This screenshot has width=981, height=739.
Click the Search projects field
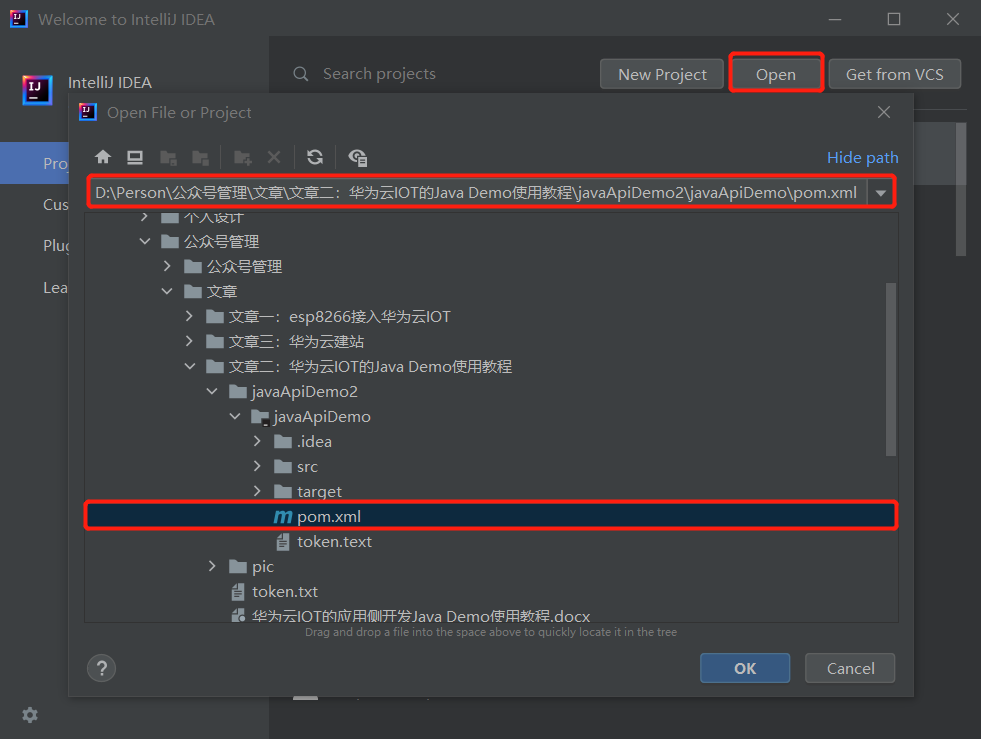click(x=379, y=74)
